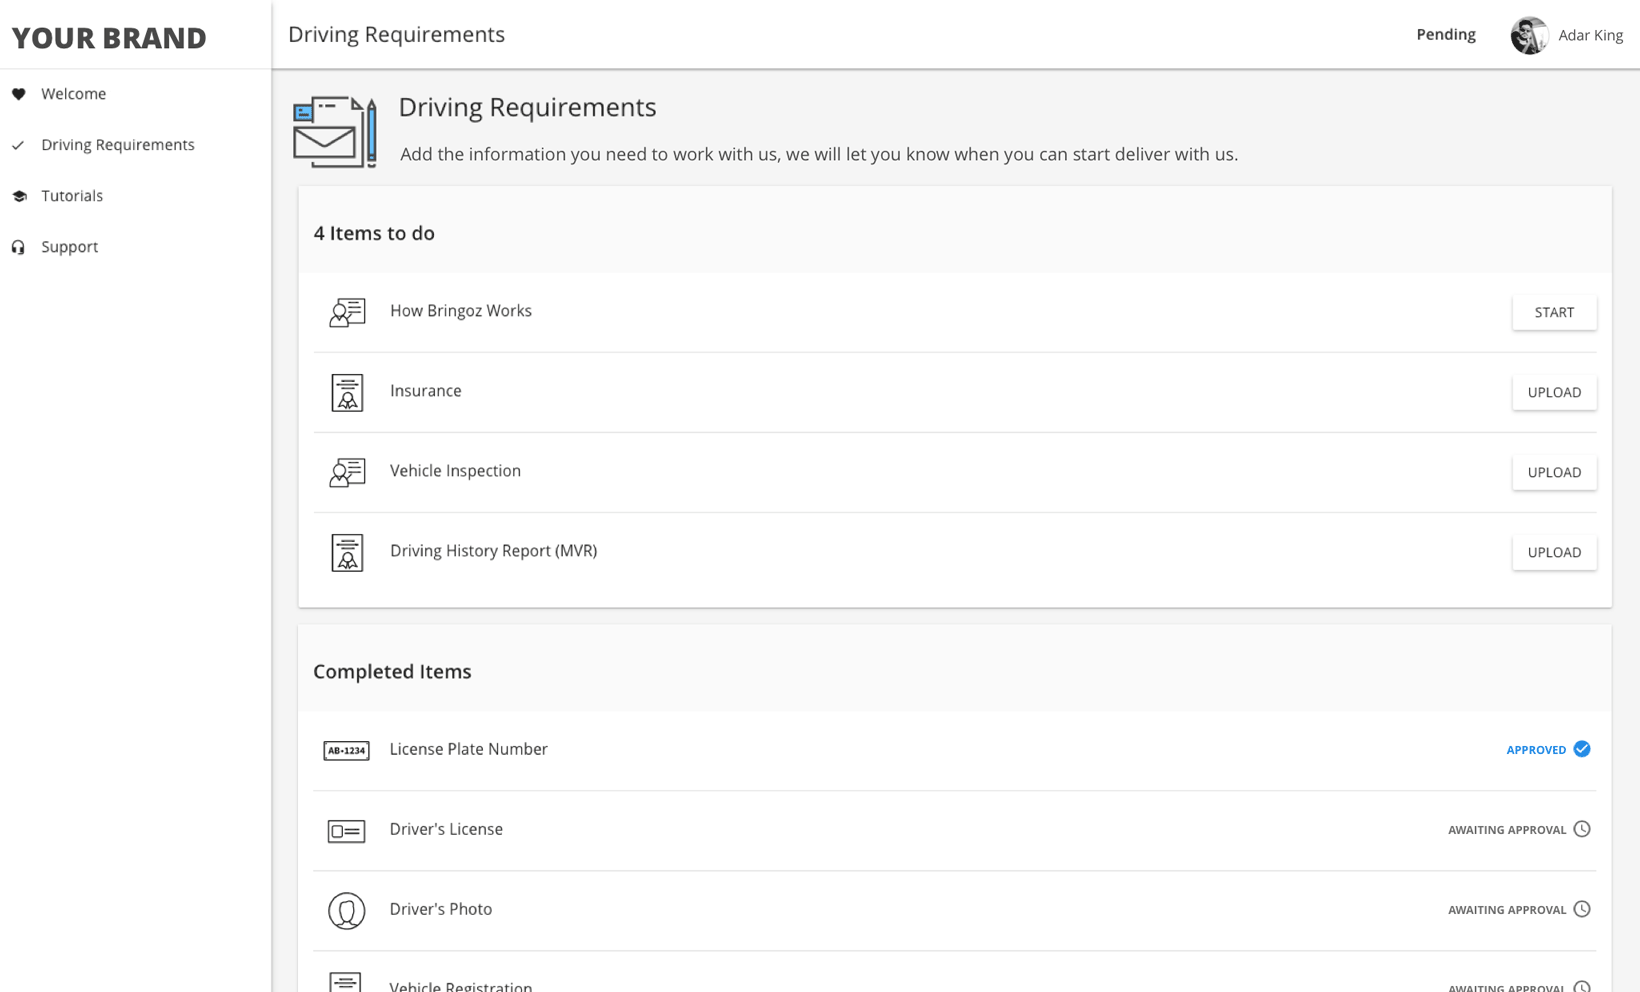
Task: Click the Driving History Report (MVR) label
Action: tap(493, 551)
